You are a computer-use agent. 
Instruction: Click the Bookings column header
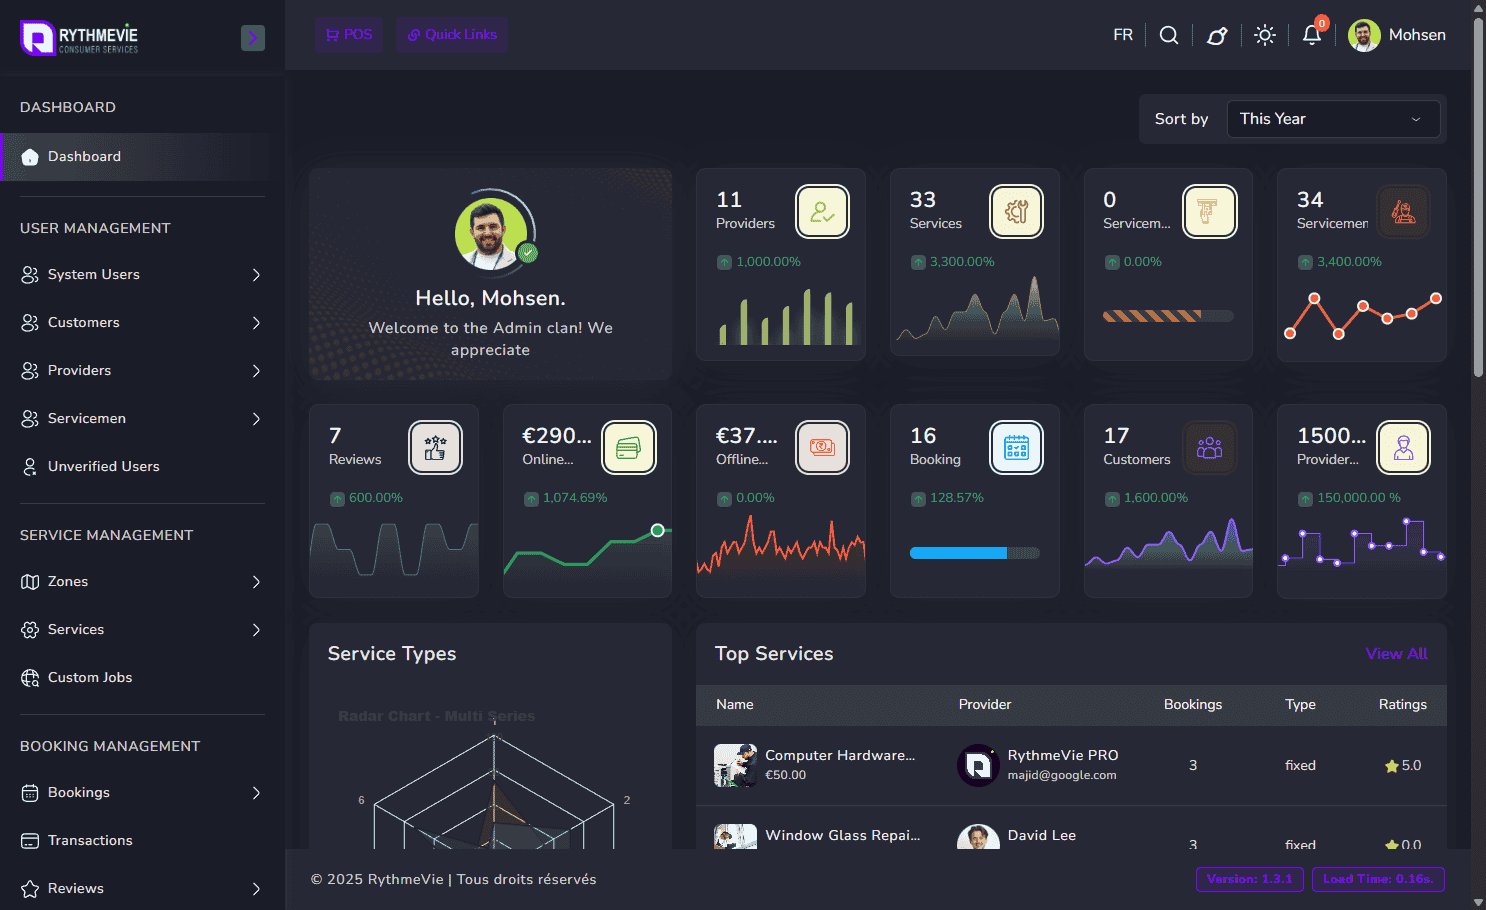click(x=1193, y=705)
